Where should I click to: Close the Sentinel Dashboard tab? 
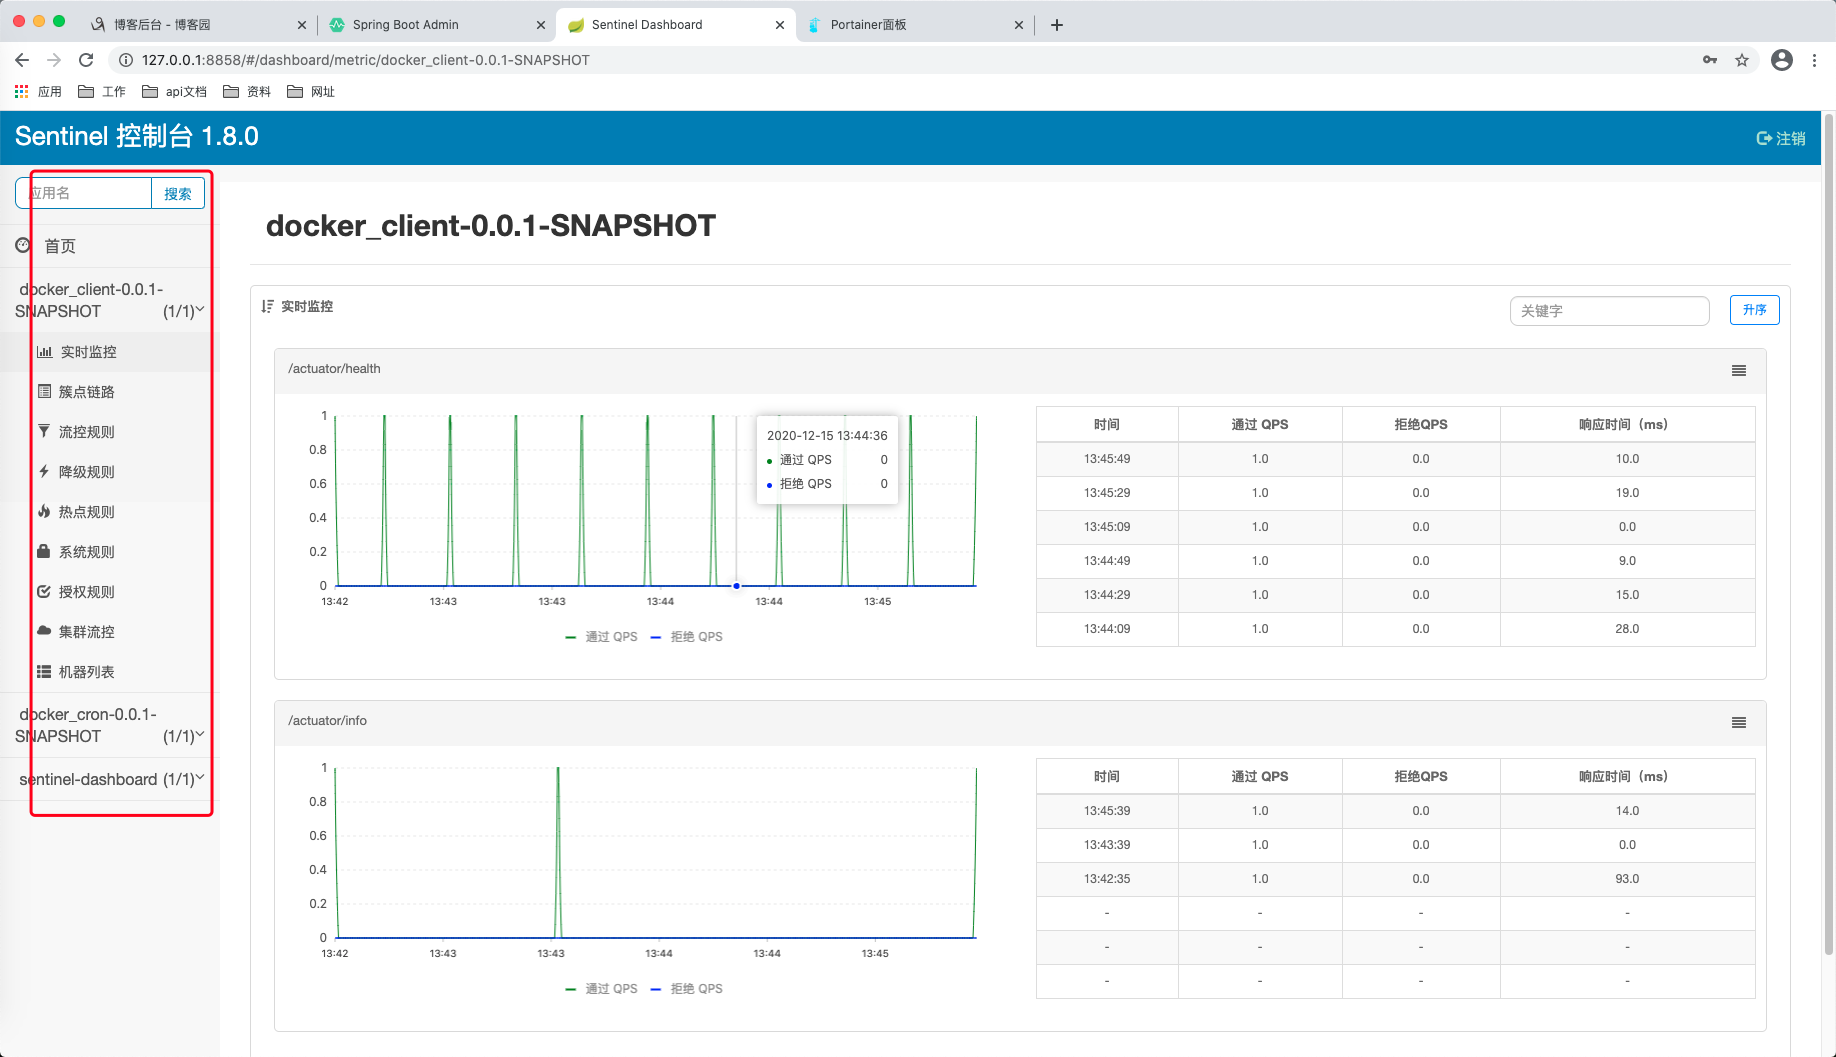(780, 25)
